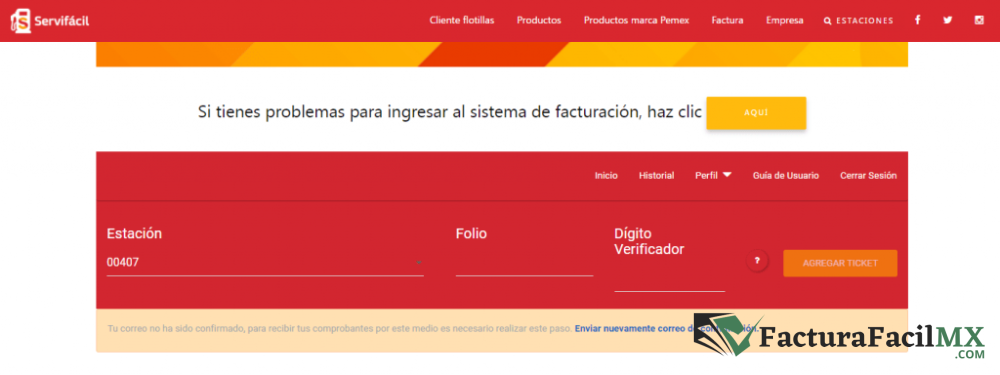Open the Historial page

pos(656,175)
